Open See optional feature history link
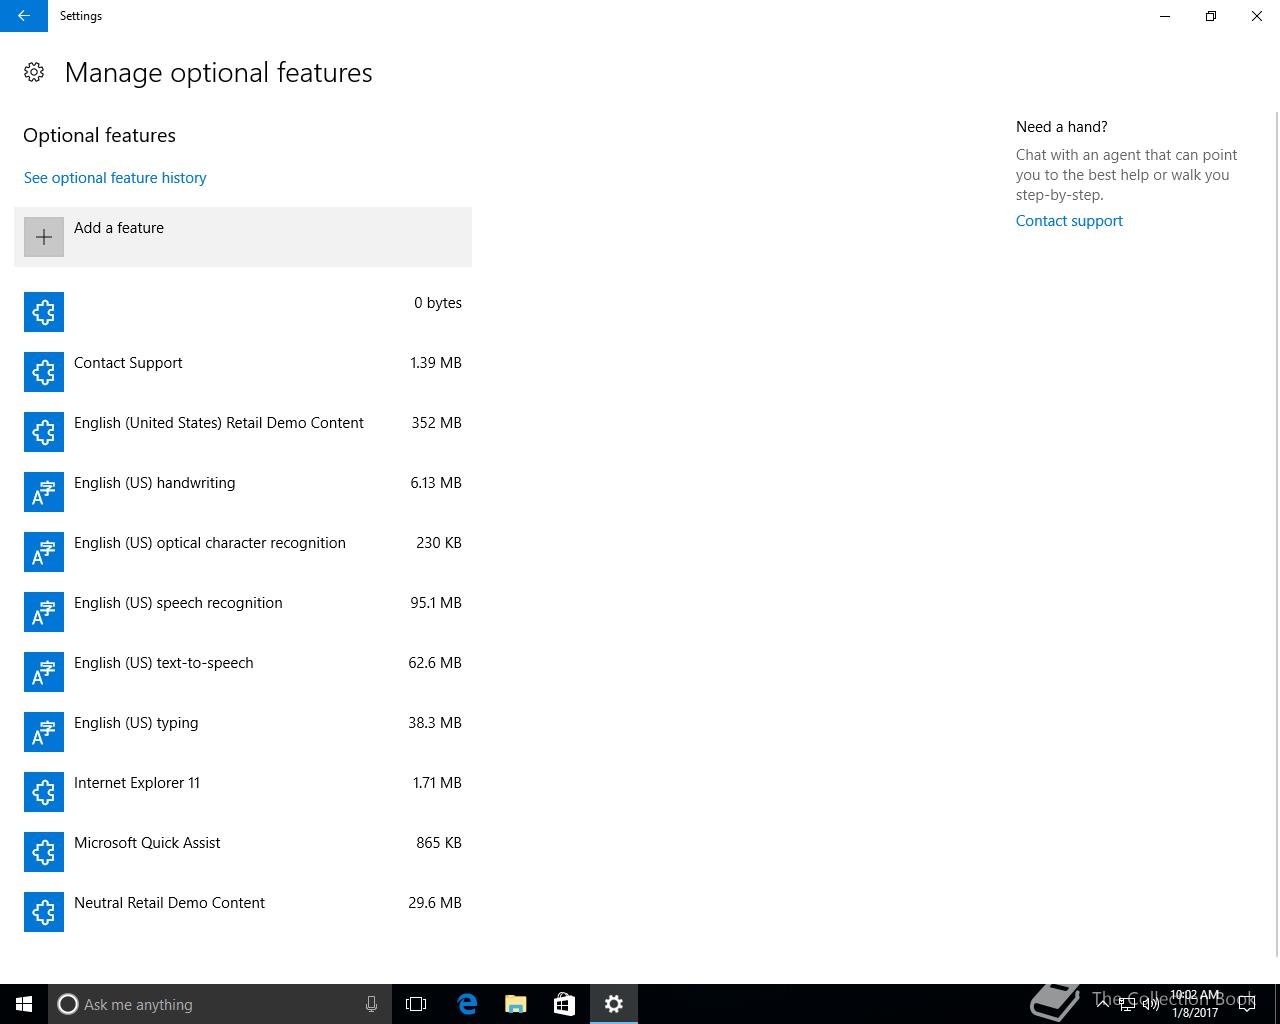Screen dimensions: 1280x1024 (115, 178)
